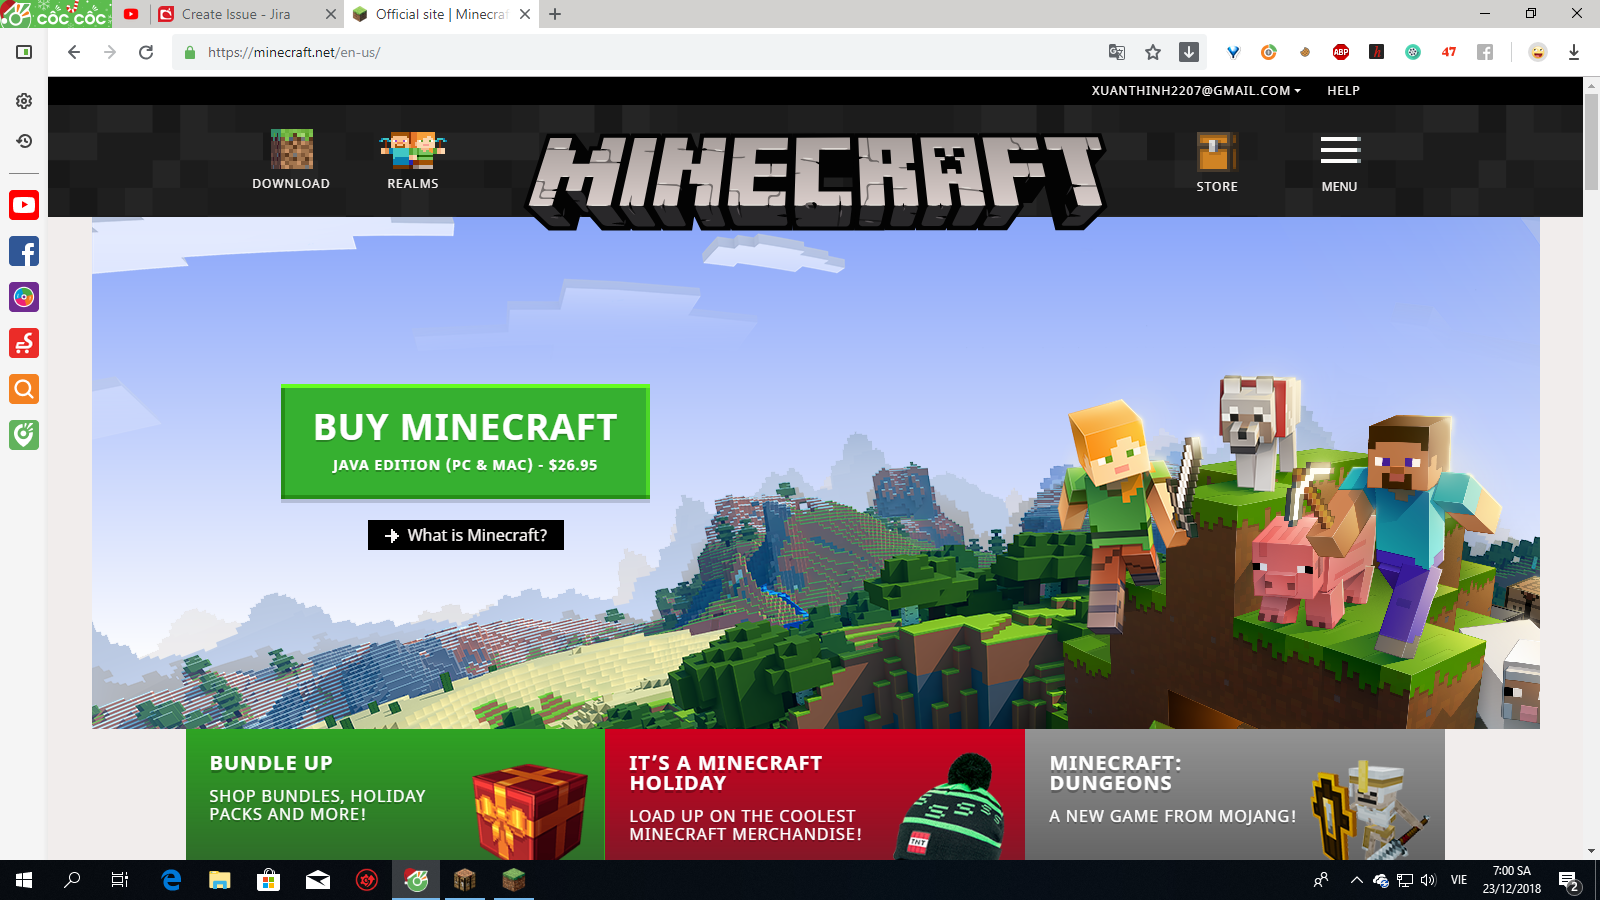Image resolution: width=1600 pixels, height=900 pixels.
Task: Click the Help link
Action: (1343, 90)
